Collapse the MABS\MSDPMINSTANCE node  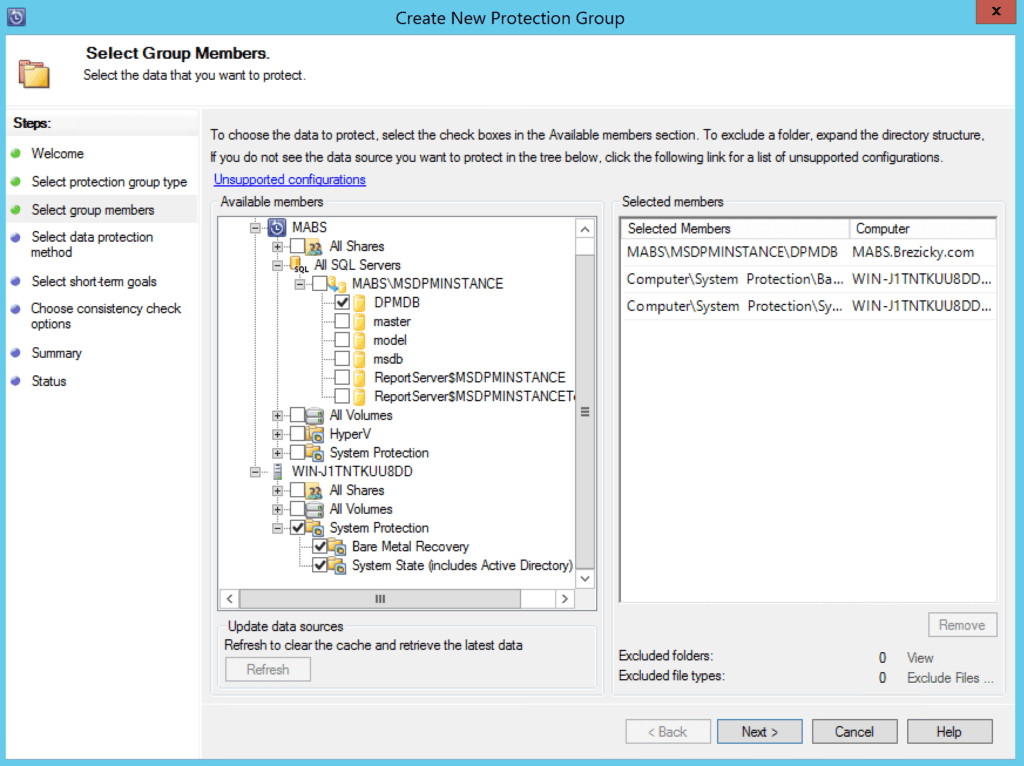(x=300, y=284)
